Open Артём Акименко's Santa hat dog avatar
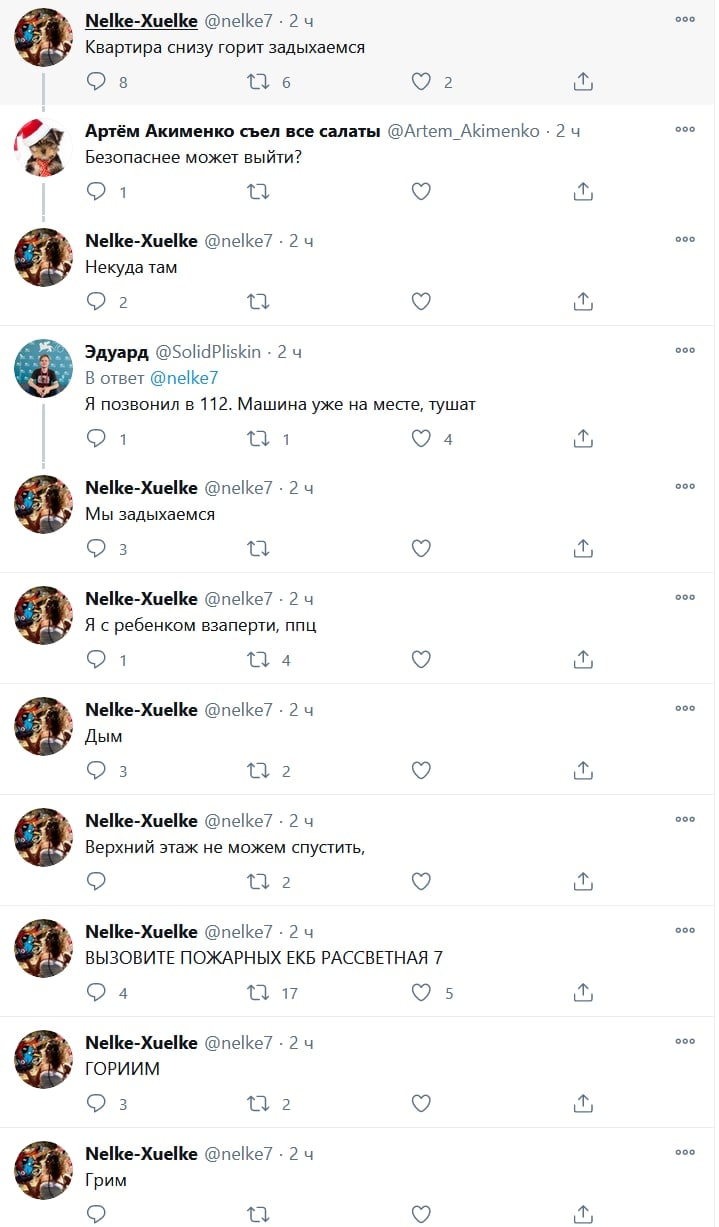Screen dimensions: 719x1227 point(43,148)
